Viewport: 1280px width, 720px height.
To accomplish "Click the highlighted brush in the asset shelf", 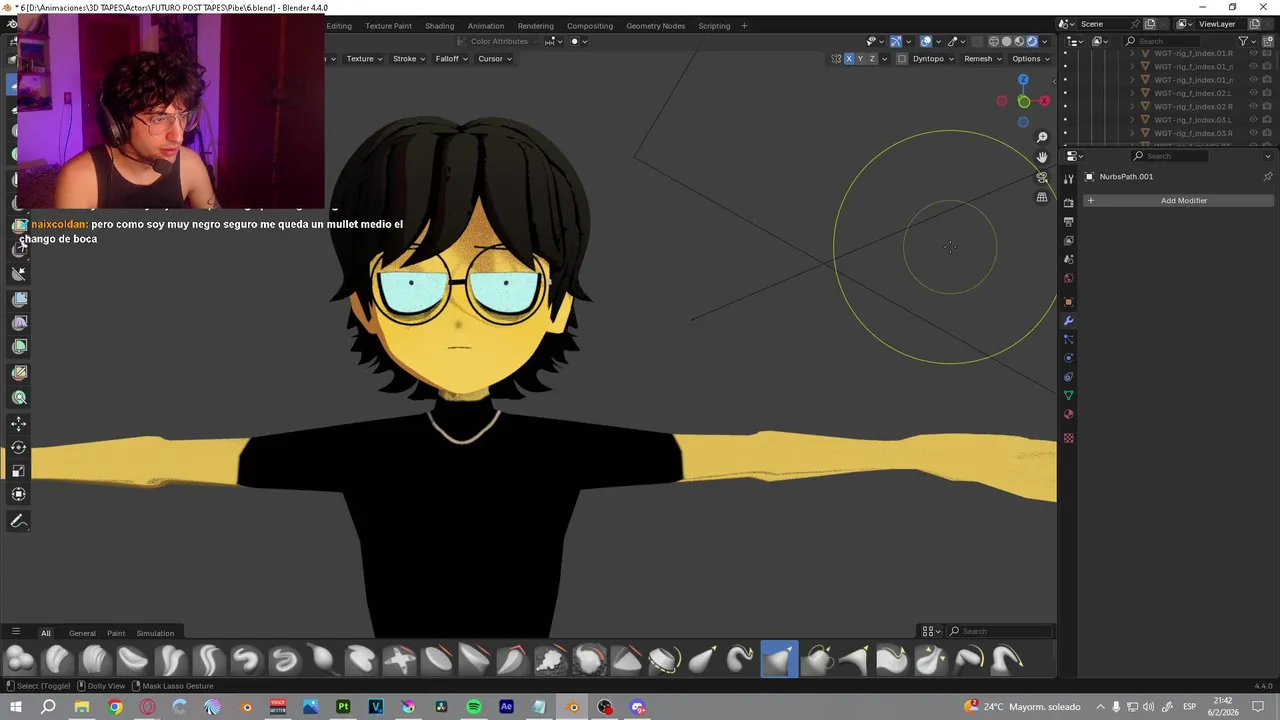I will (x=779, y=659).
